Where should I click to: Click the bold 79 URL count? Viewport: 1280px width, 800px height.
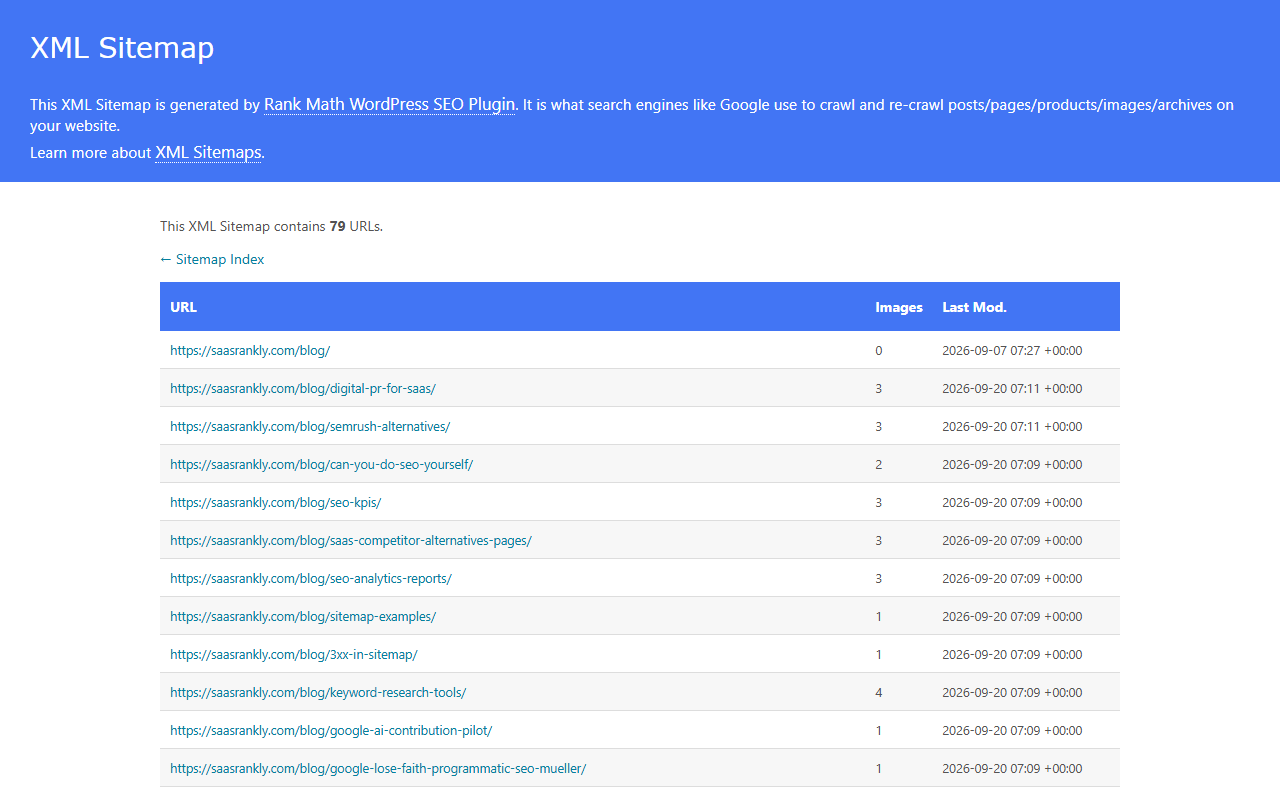[x=338, y=226]
